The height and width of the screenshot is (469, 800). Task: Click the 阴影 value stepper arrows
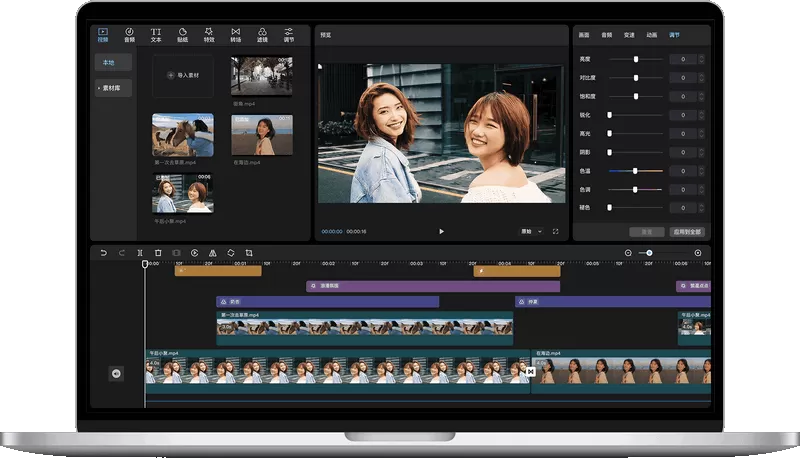[702, 152]
